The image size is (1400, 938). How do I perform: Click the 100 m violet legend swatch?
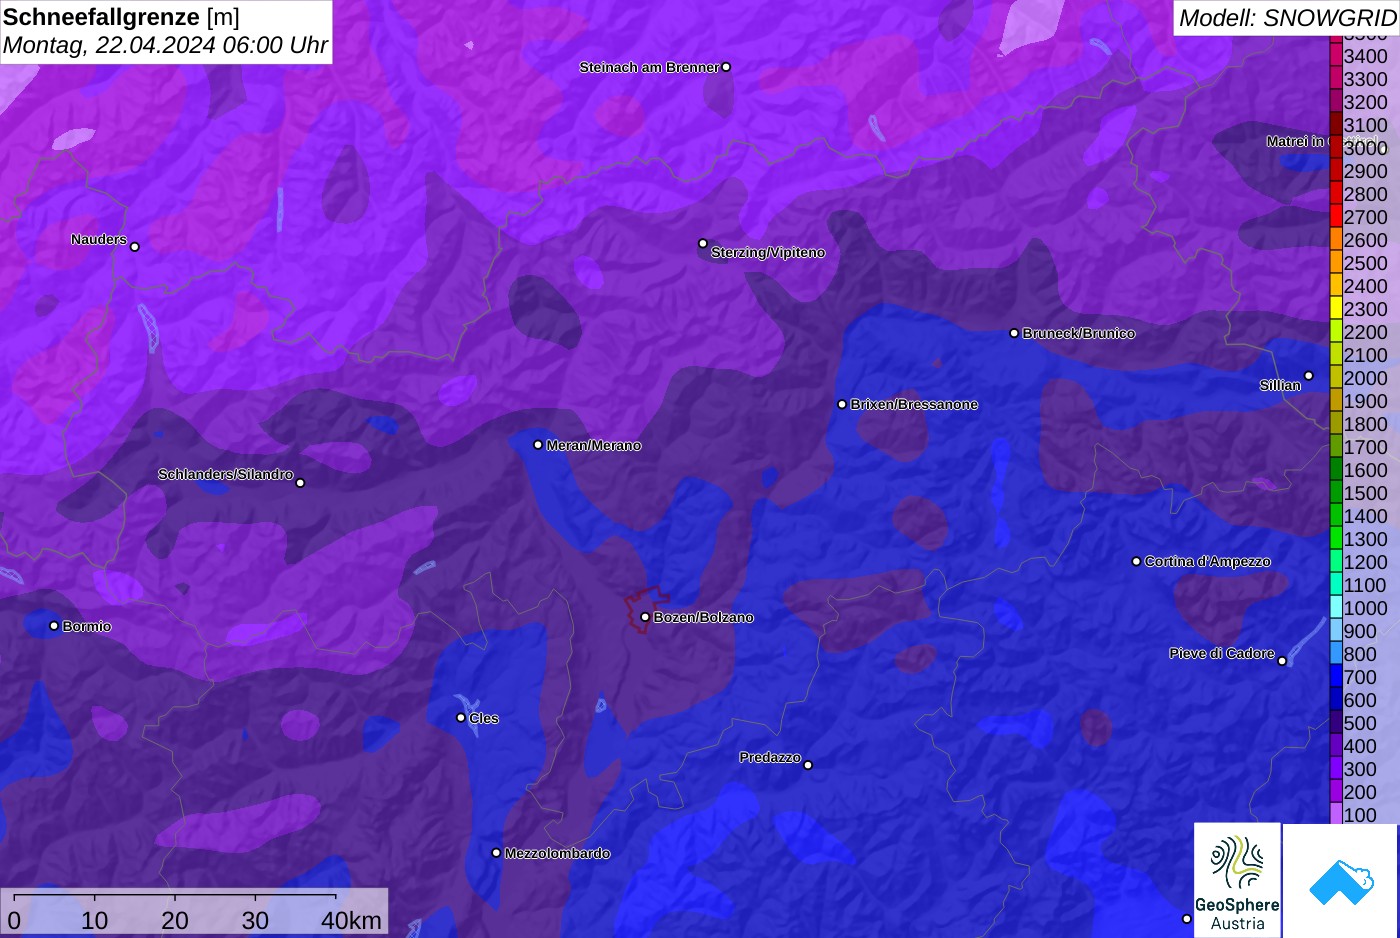point(1335,814)
